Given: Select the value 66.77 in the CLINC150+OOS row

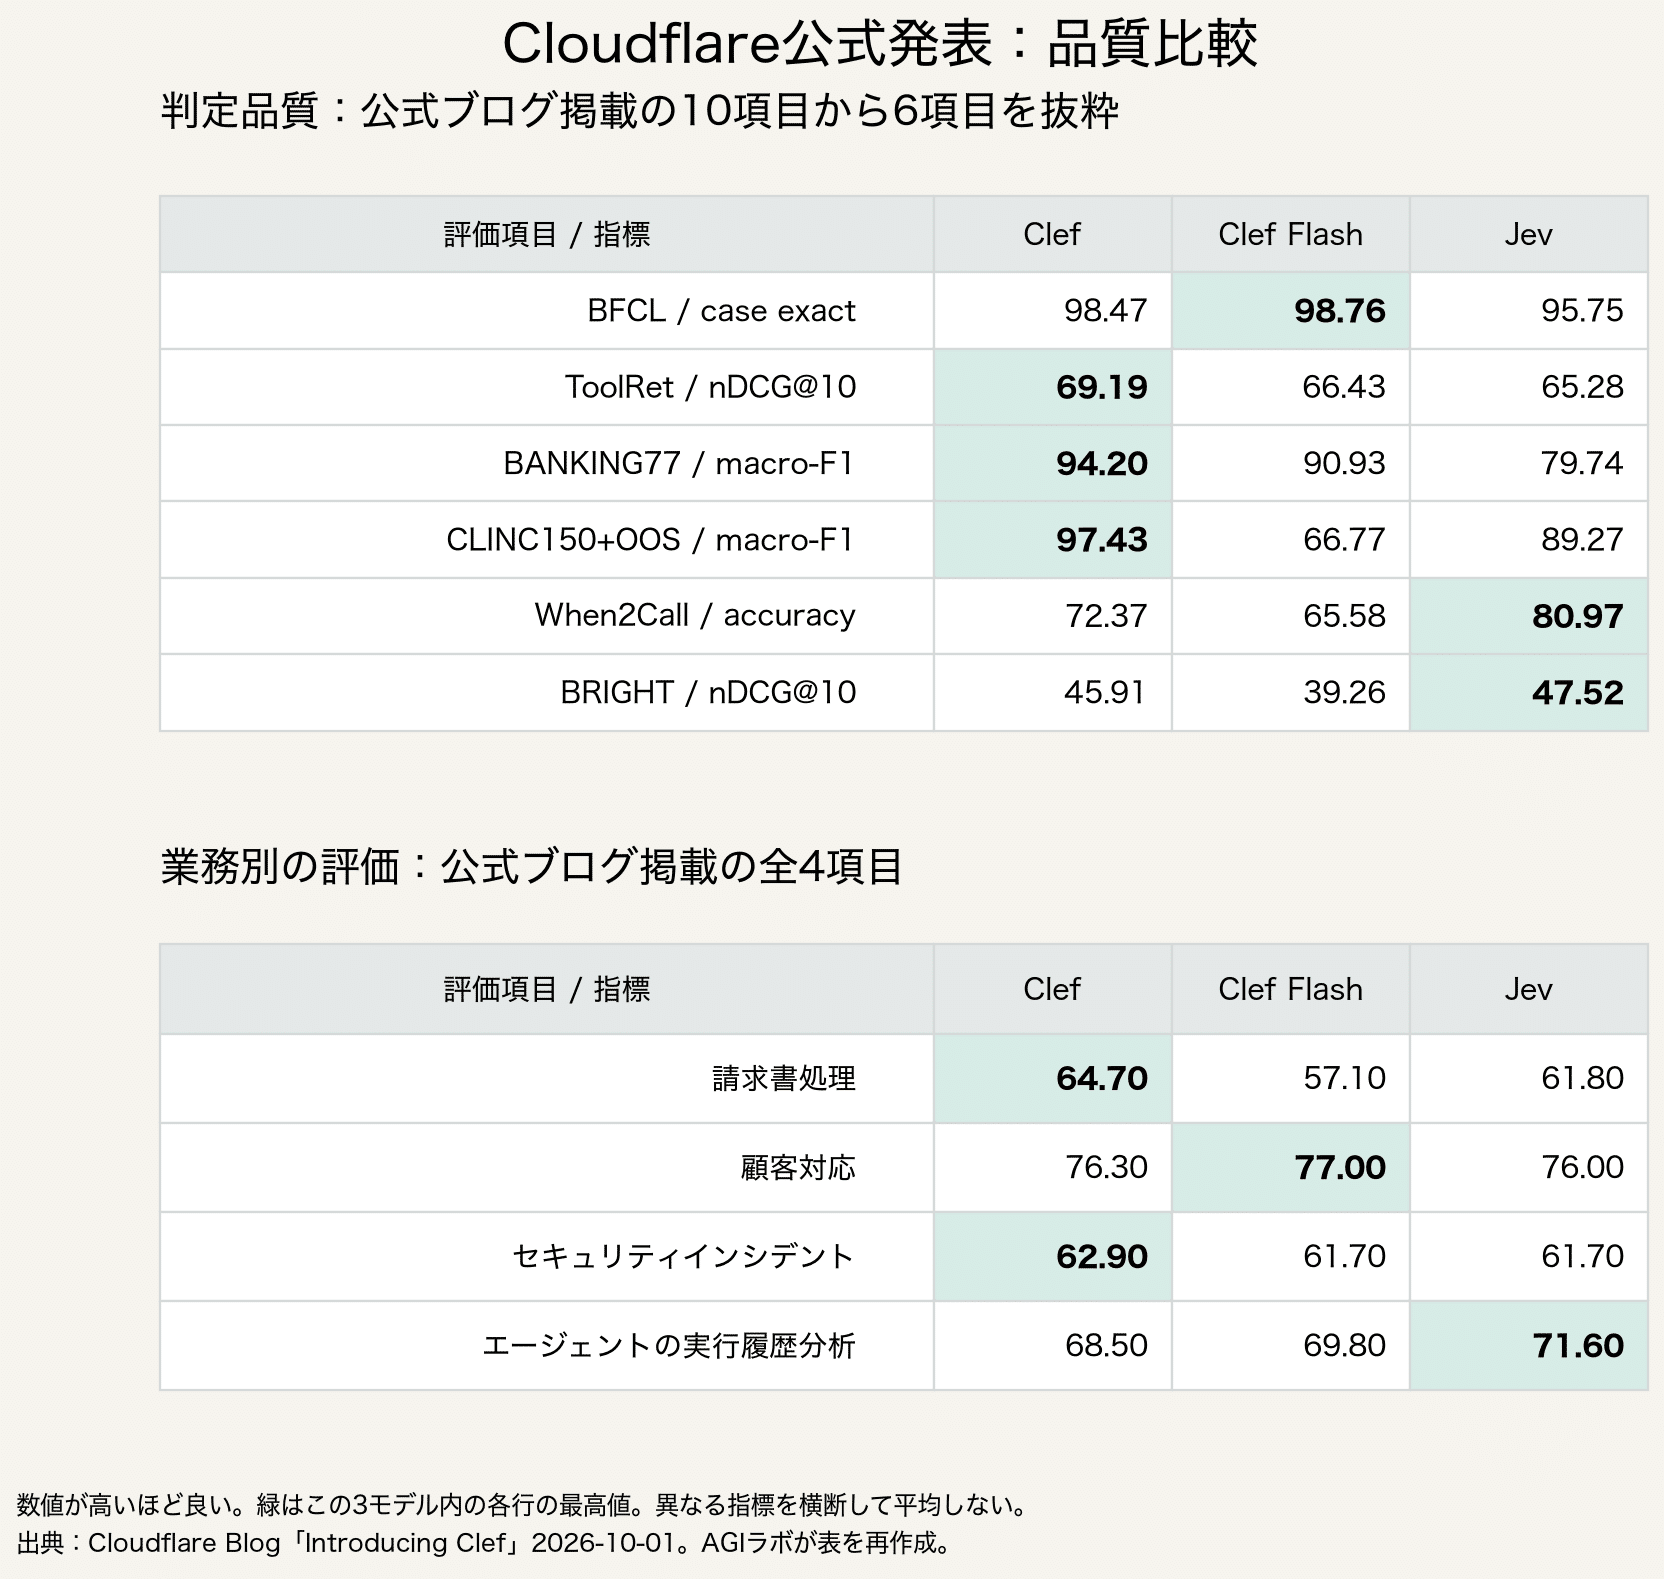Looking at the screenshot, I should (1344, 540).
